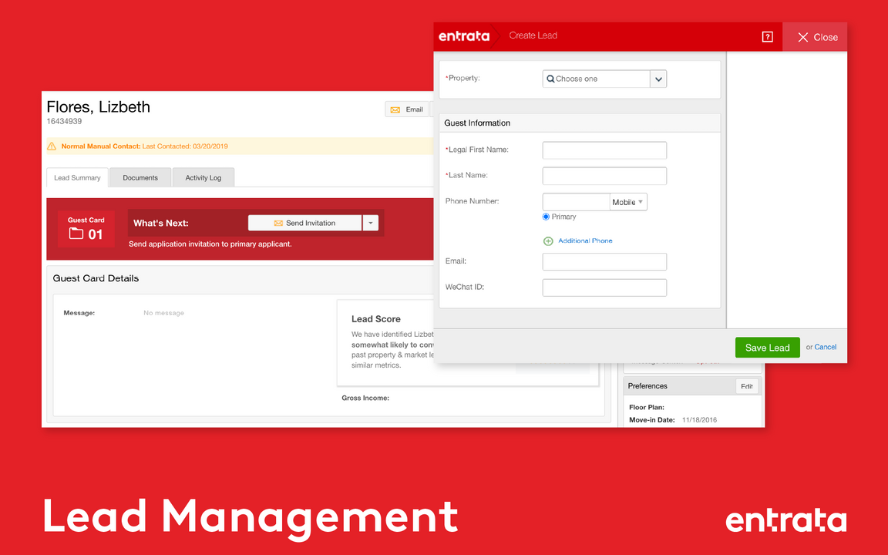Select the Primary phone radio button
Screen dimensions: 888x555
[546, 217]
